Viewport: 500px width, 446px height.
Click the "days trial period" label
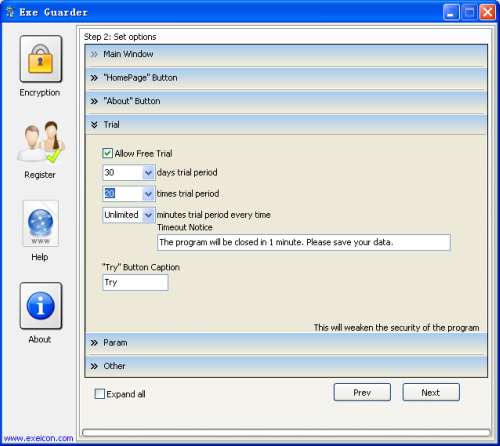(187, 173)
